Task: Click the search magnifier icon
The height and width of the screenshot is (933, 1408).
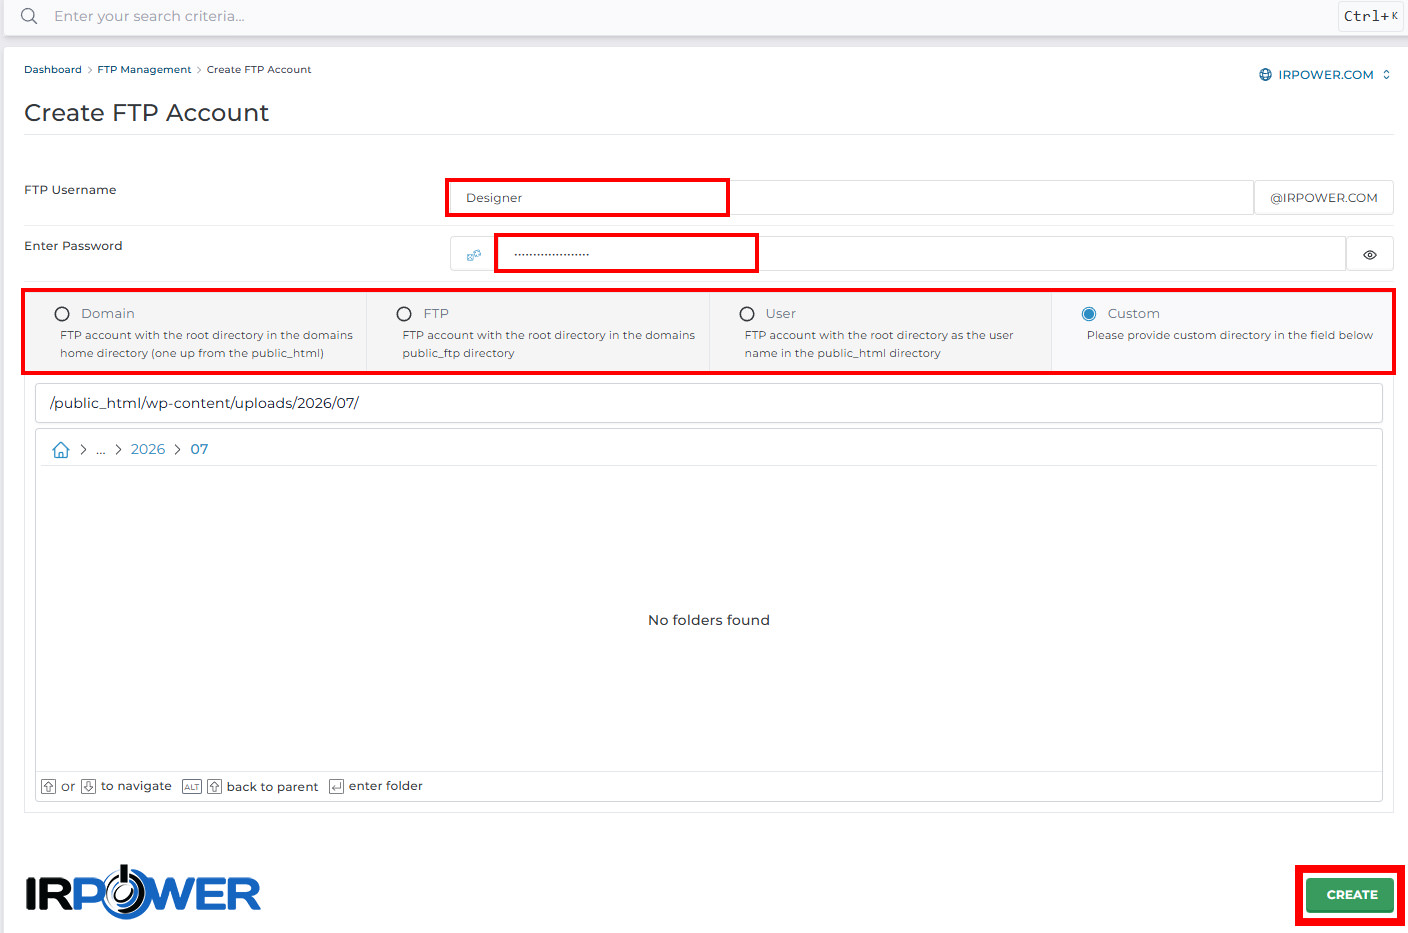Action: coord(29,16)
